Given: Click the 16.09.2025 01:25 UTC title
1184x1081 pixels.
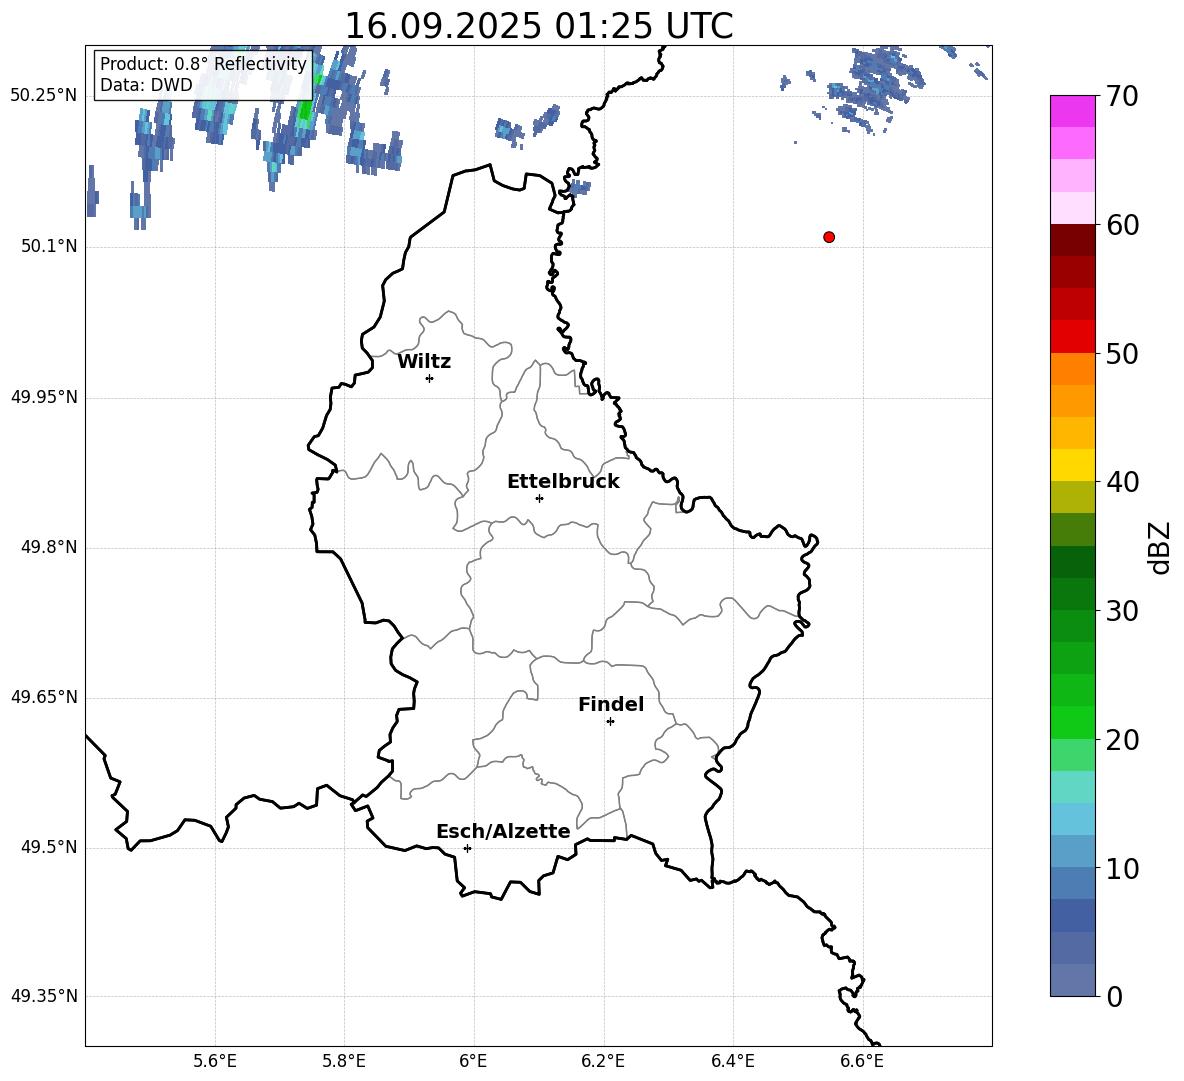Looking at the screenshot, I should pos(538,26).
